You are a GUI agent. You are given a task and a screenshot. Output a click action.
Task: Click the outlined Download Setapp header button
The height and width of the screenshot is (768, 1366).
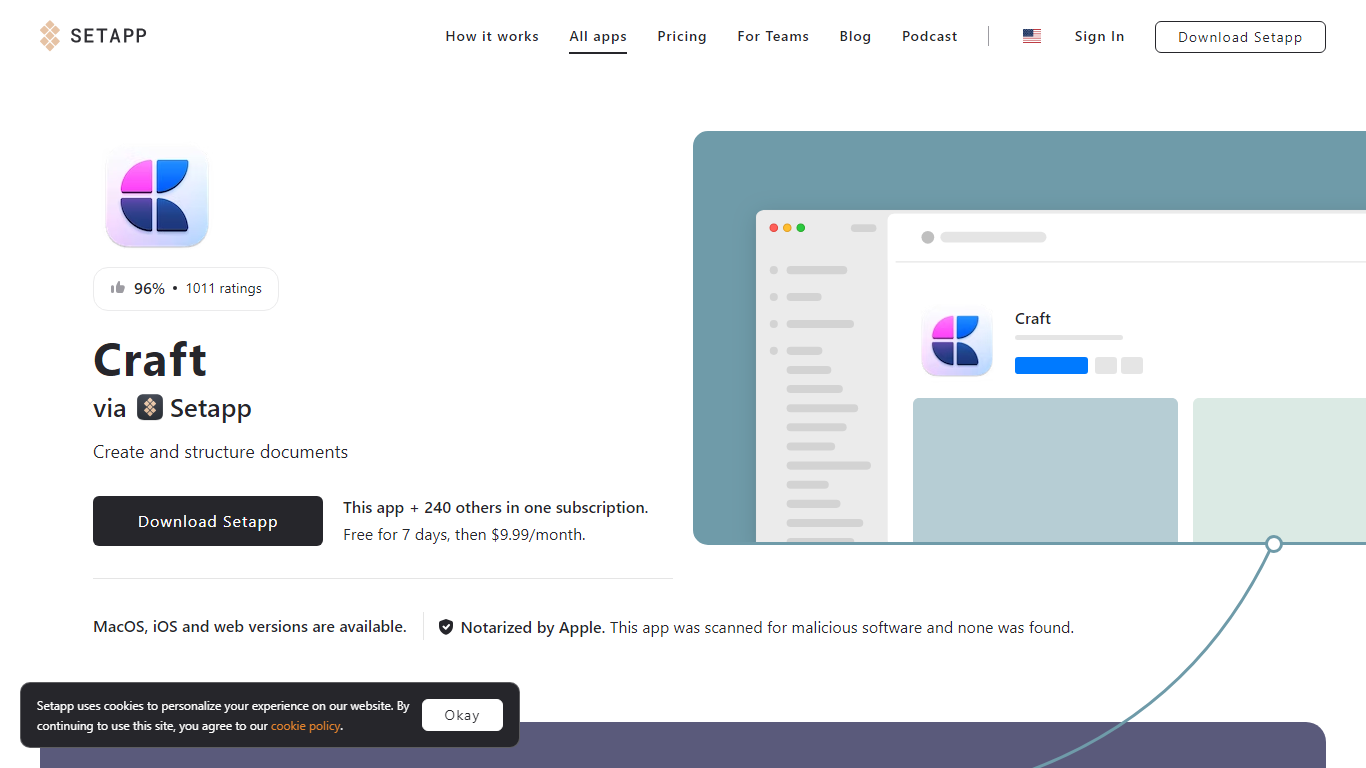coord(1240,37)
